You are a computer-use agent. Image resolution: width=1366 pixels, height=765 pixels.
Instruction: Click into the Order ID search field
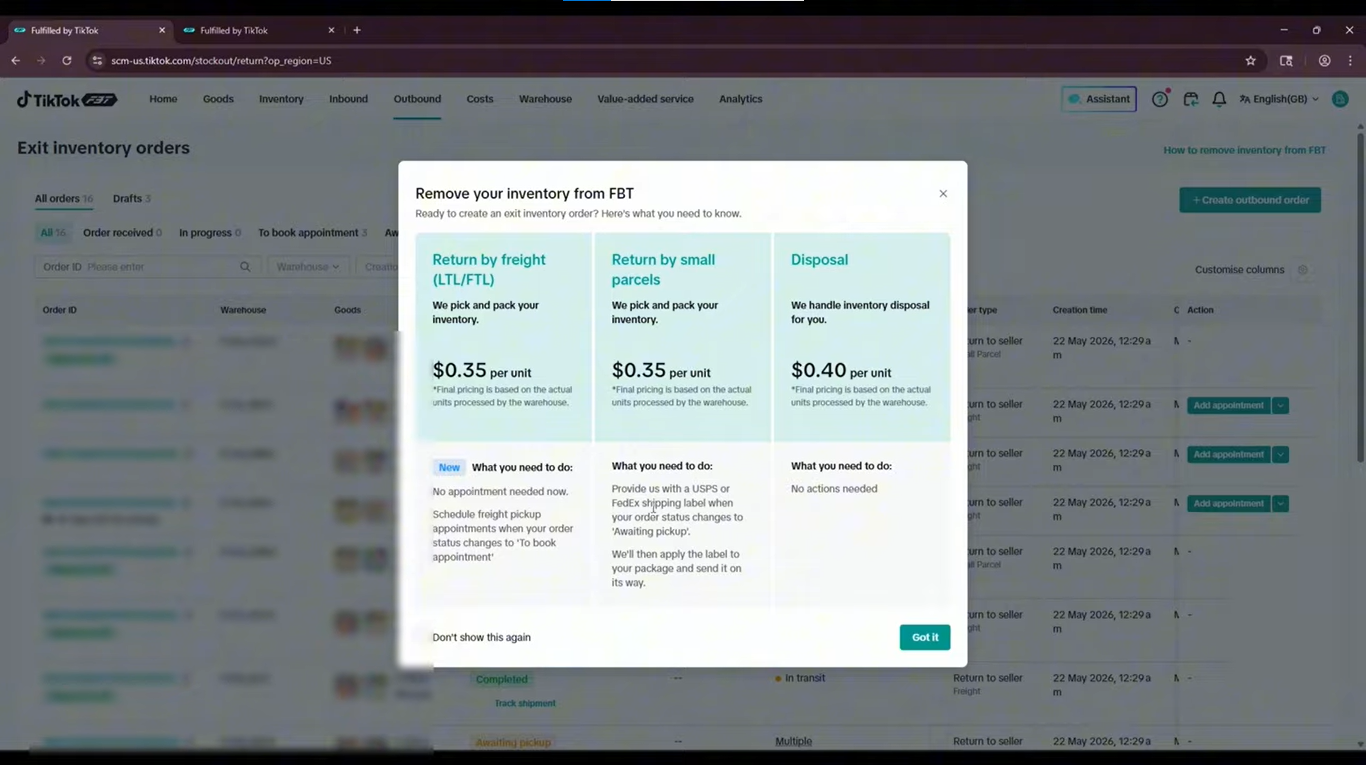pos(148,267)
